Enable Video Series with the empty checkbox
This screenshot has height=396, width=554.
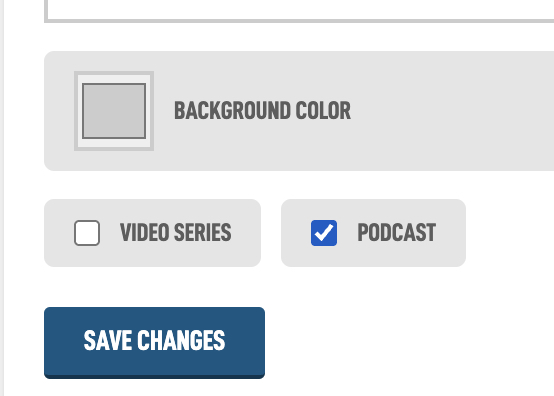(87, 233)
